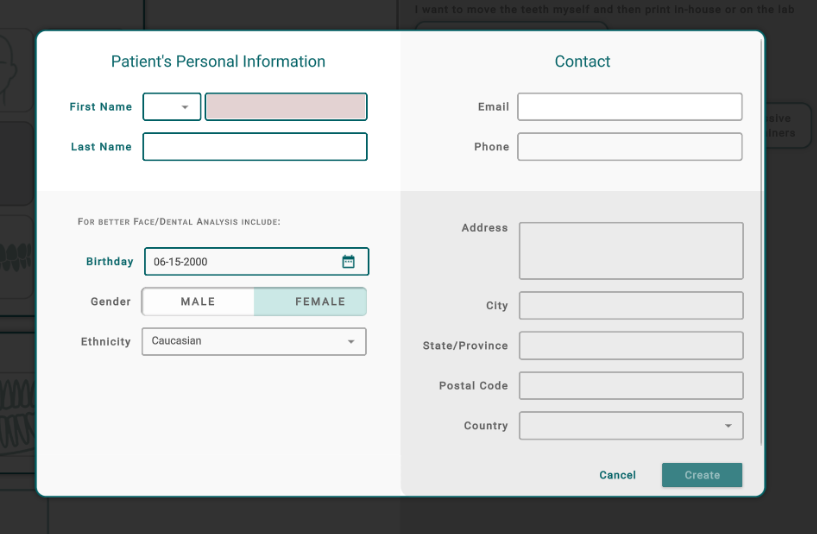817x534 pixels.
Task: Click the Postal Code label
Action: tap(473, 386)
